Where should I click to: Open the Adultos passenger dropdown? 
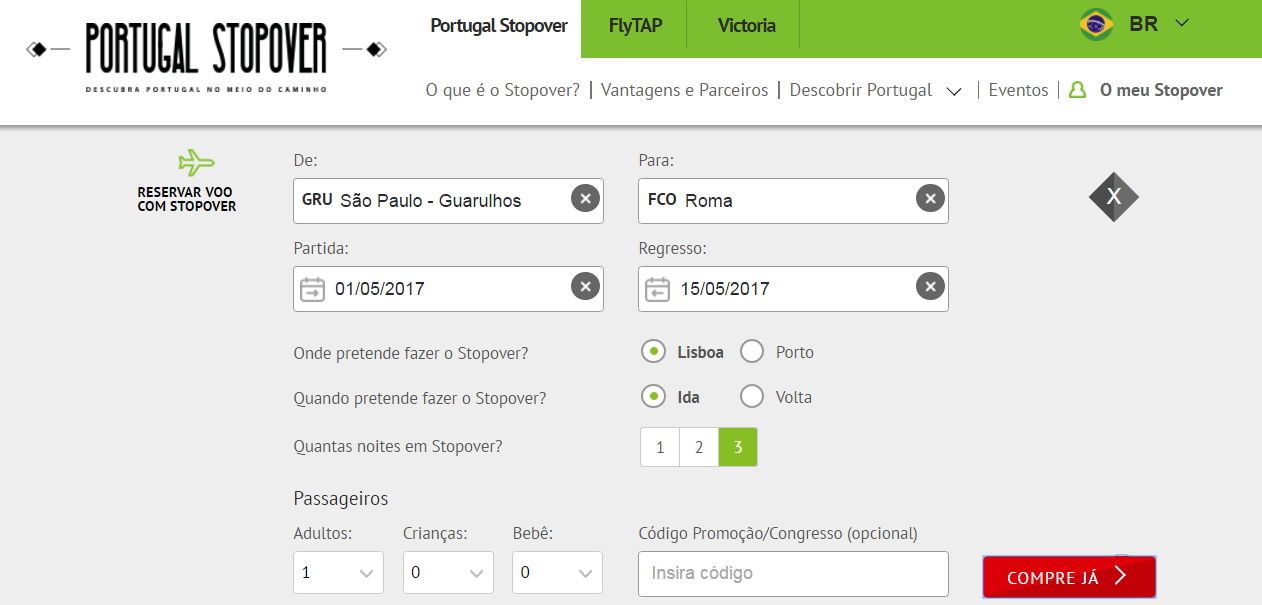click(339, 573)
